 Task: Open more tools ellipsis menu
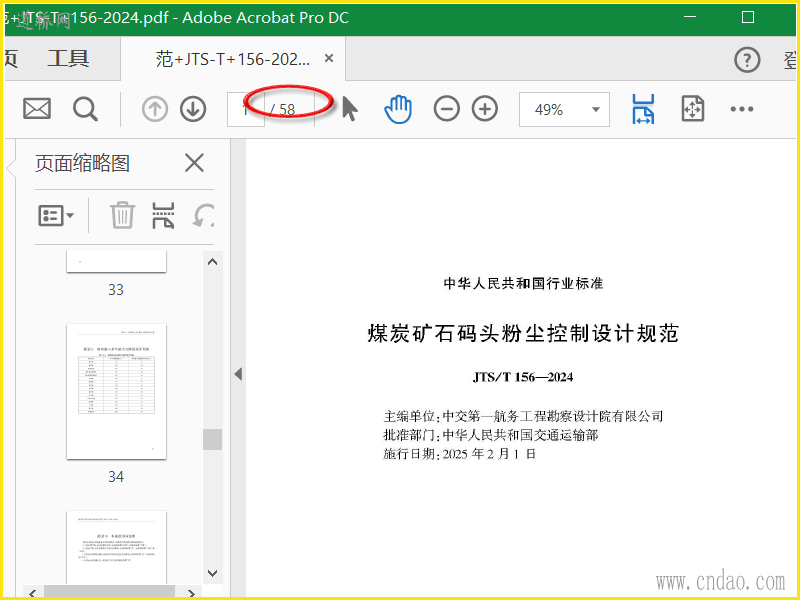pyautogui.click(x=741, y=109)
